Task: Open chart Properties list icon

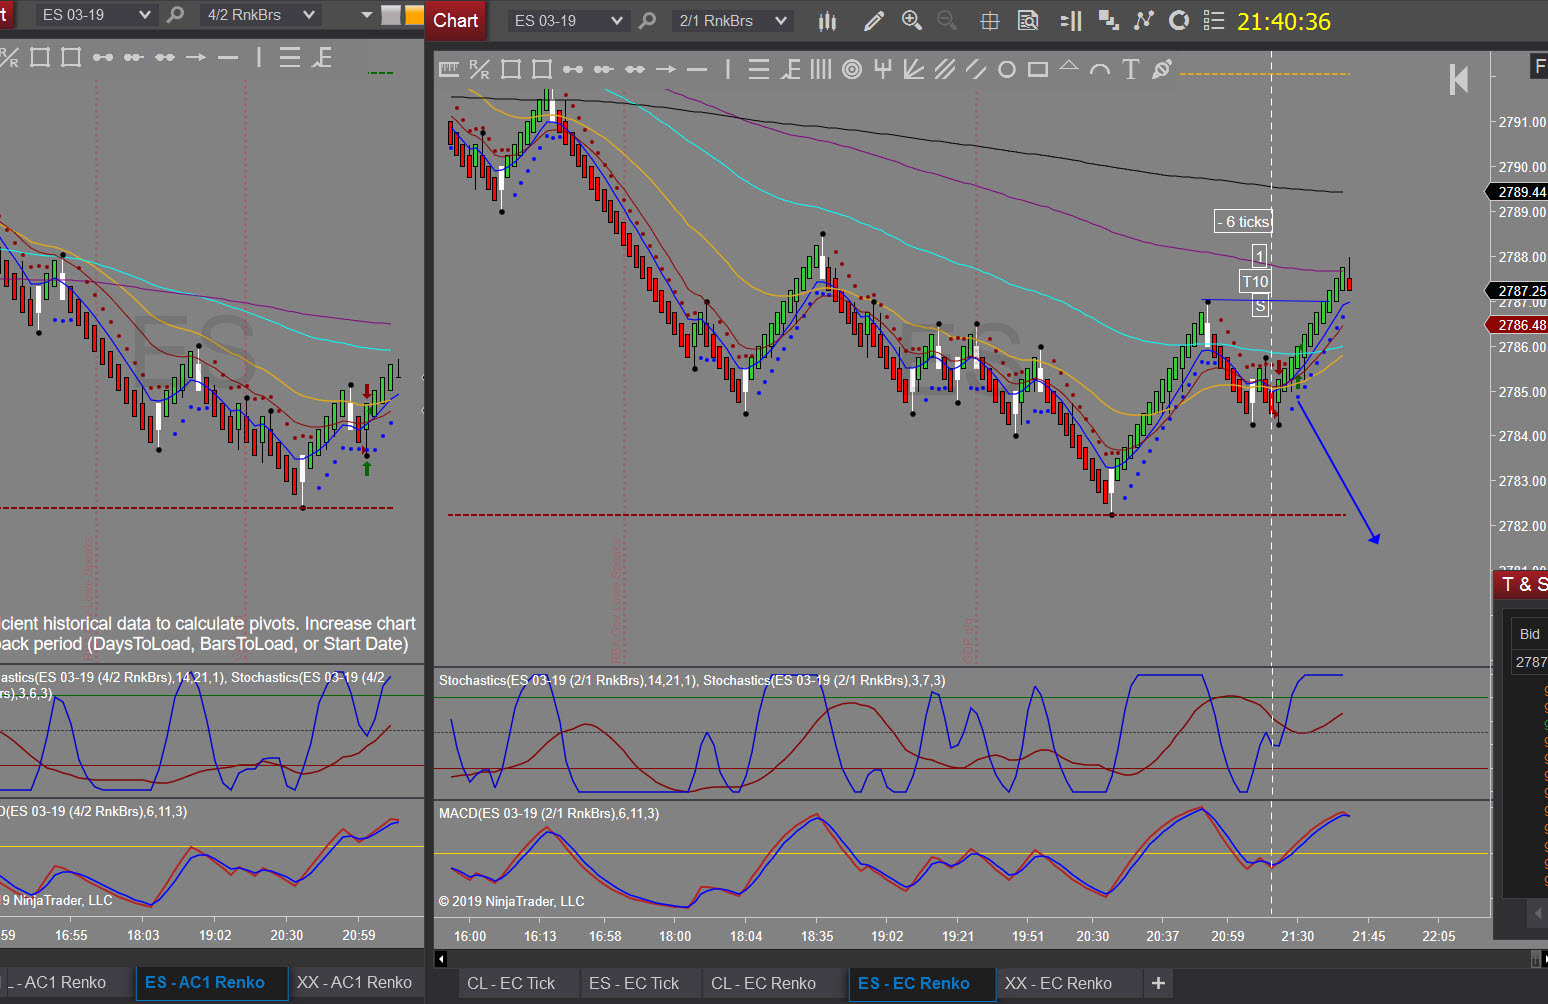Action: click(x=1214, y=21)
